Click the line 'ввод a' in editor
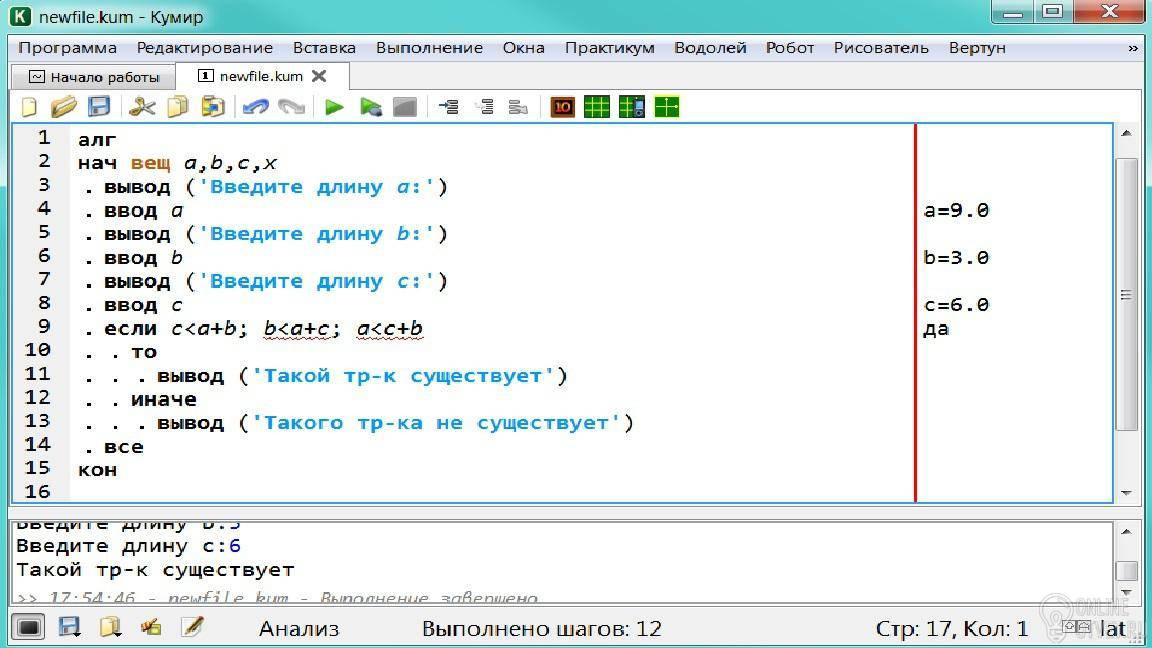This screenshot has width=1152, height=648. (143, 211)
